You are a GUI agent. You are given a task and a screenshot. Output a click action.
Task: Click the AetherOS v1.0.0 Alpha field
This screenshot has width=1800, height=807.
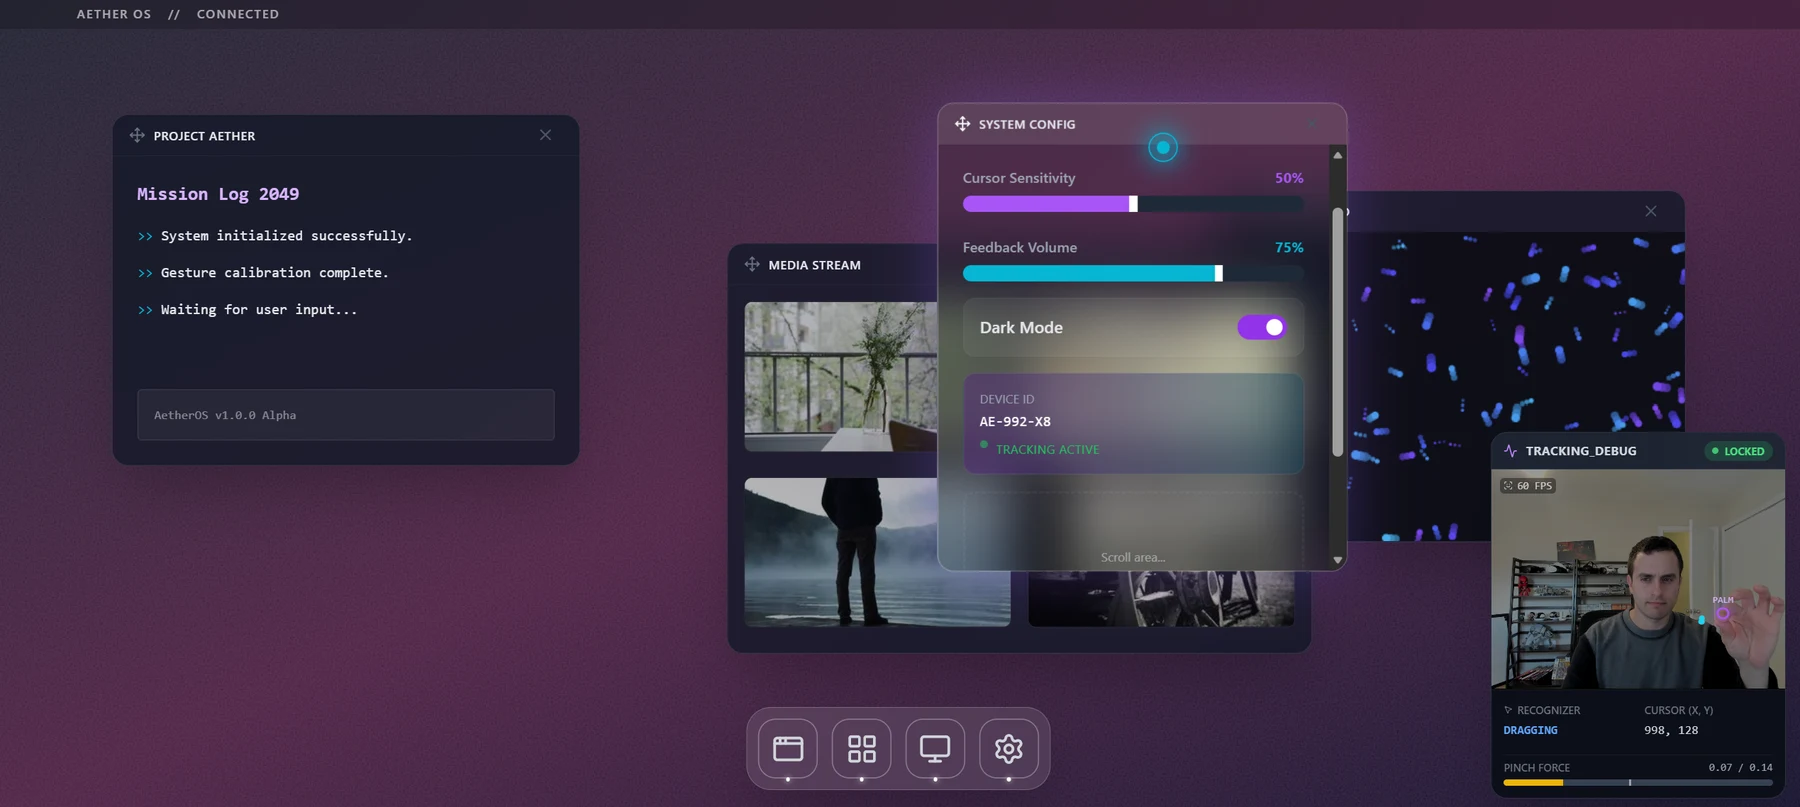(346, 415)
